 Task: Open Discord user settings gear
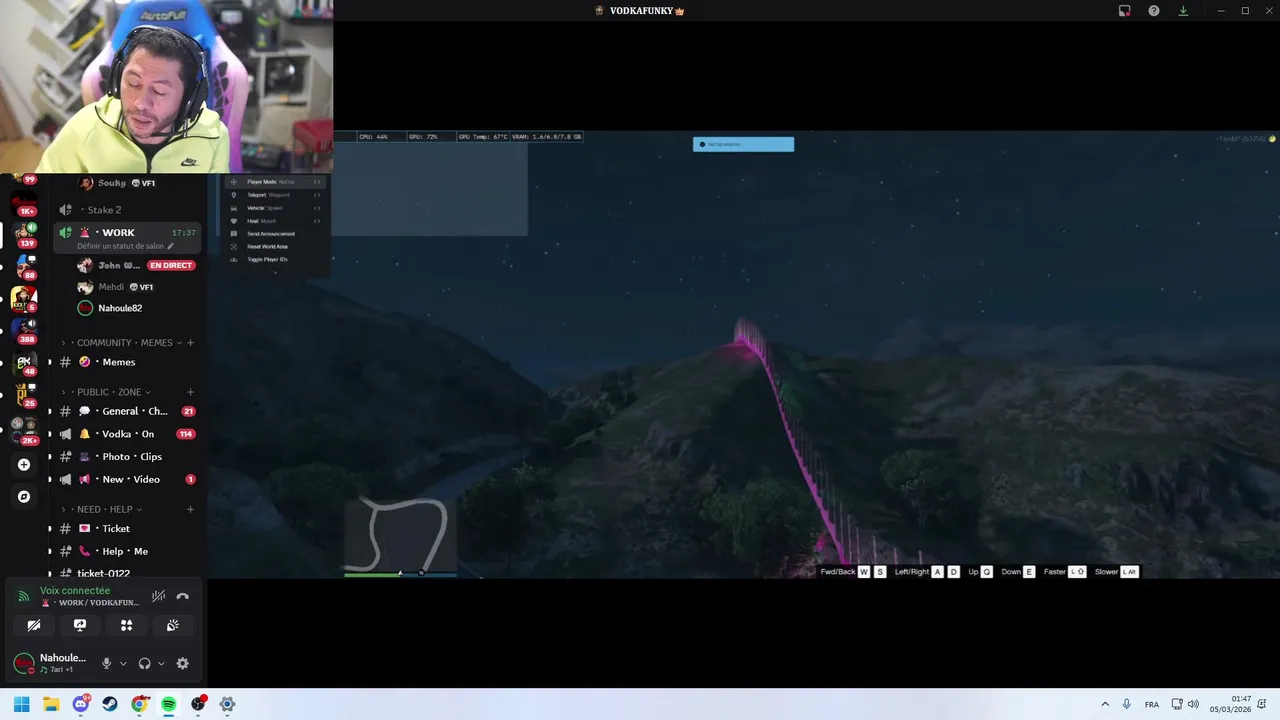coord(182,663)
